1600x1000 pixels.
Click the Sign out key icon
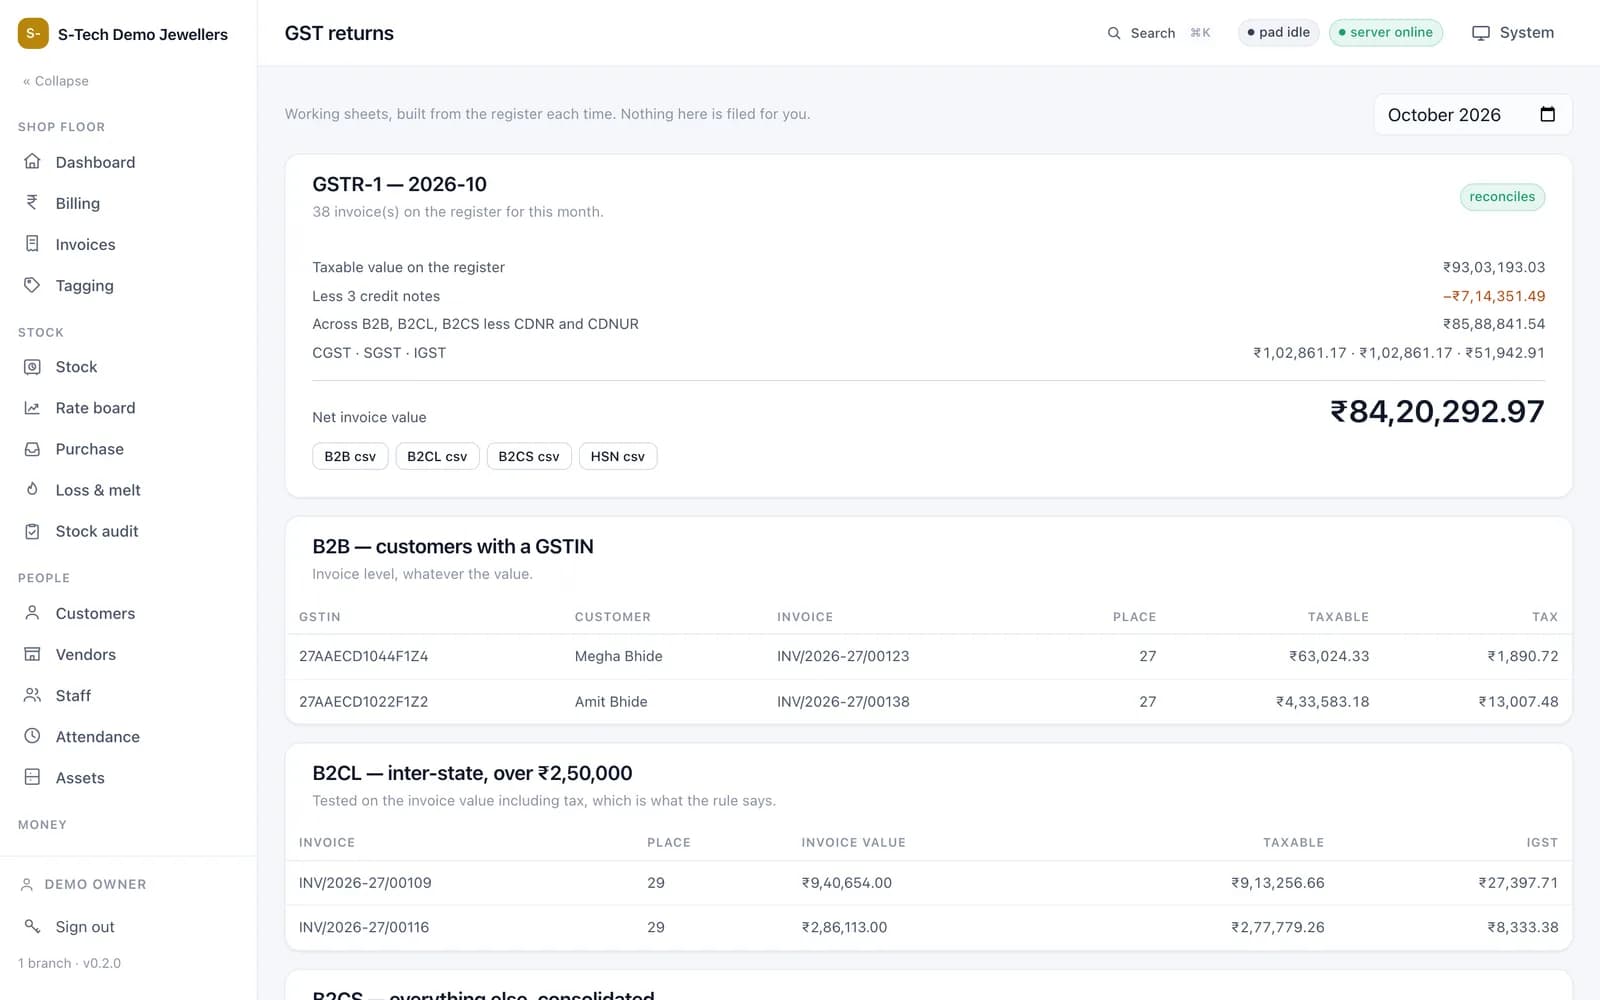(x=32, y=926)
